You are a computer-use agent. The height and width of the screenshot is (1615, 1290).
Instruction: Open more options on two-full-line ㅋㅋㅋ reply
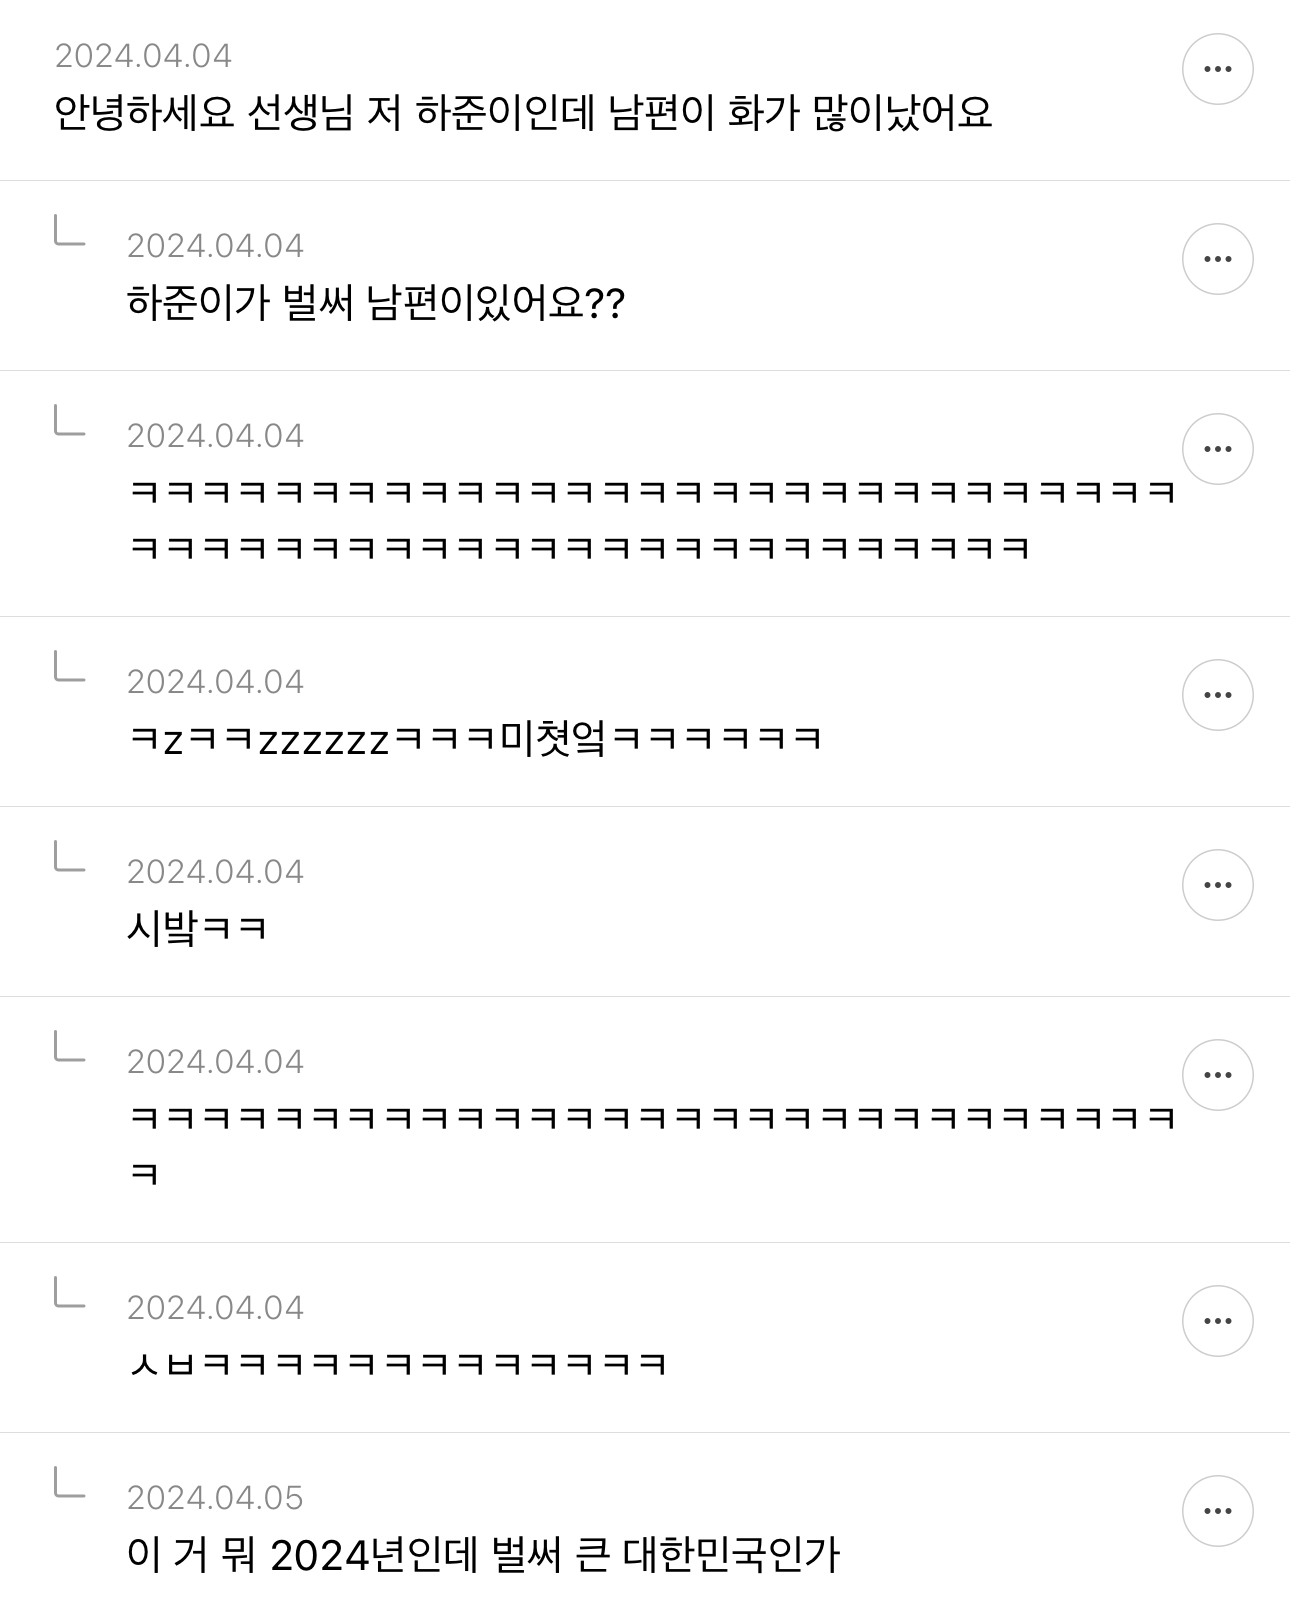point(1217,449)
